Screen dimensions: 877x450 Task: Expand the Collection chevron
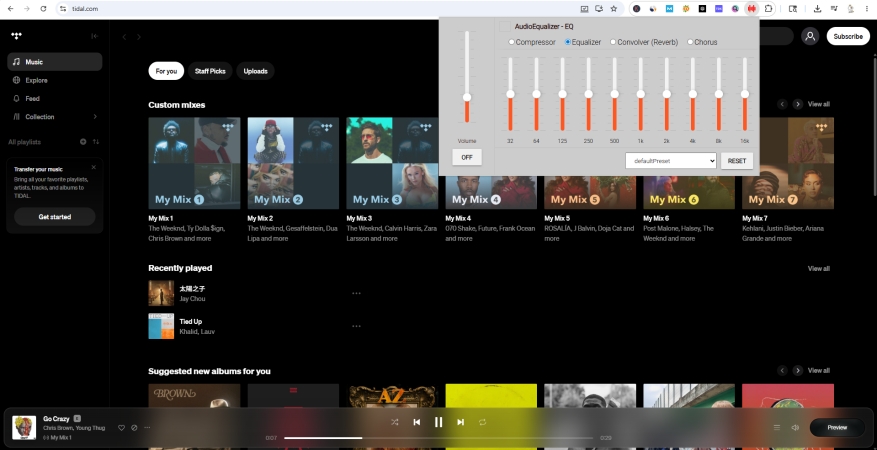[x=95, y=117]
